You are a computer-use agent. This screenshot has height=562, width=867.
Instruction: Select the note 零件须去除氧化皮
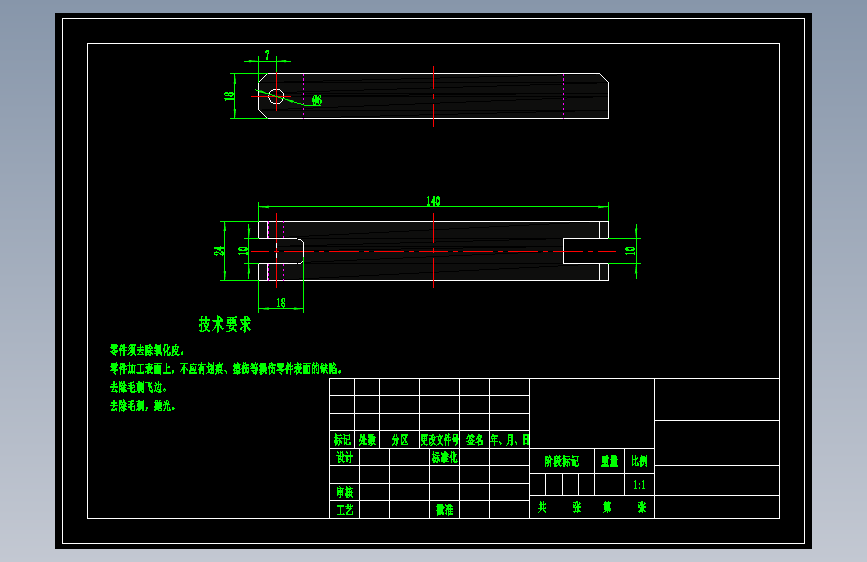tap(147, 350)
